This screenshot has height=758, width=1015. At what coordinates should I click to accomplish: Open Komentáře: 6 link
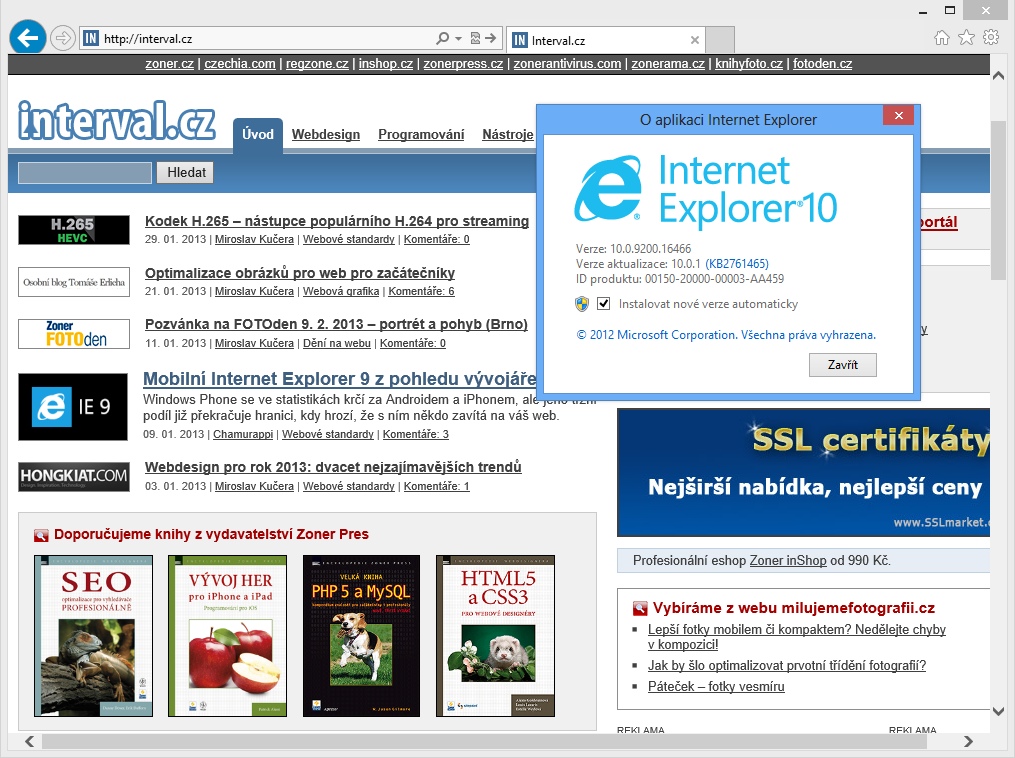421,291
